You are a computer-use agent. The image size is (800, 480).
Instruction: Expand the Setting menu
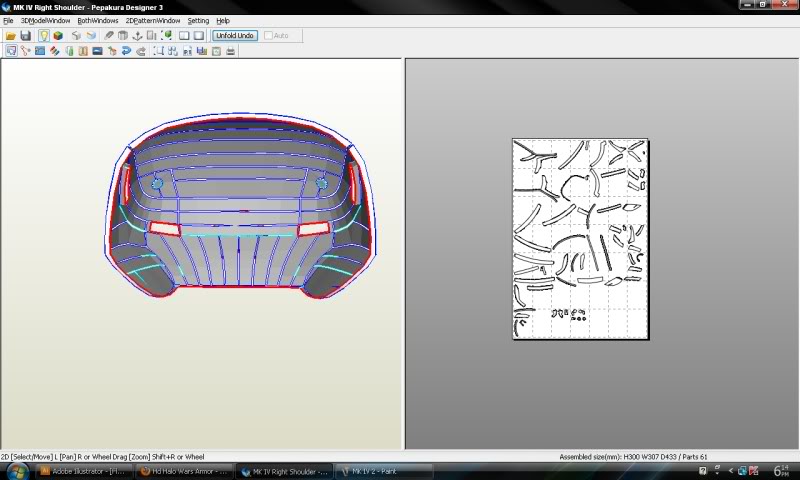point(198,20)
